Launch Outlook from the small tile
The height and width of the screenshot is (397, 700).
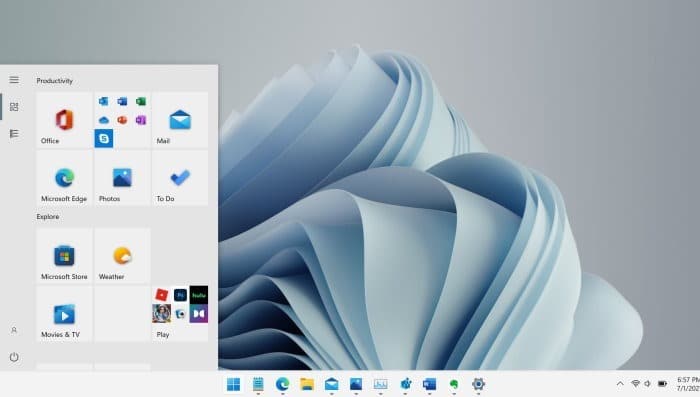(x=104, y=101)
